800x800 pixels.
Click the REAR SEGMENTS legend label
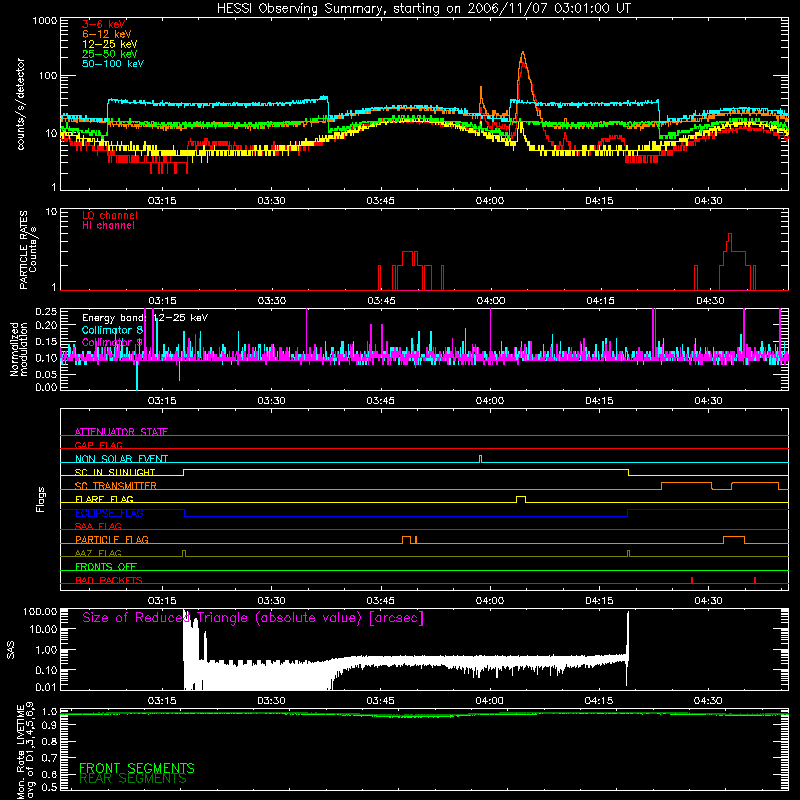click(133, 779)
